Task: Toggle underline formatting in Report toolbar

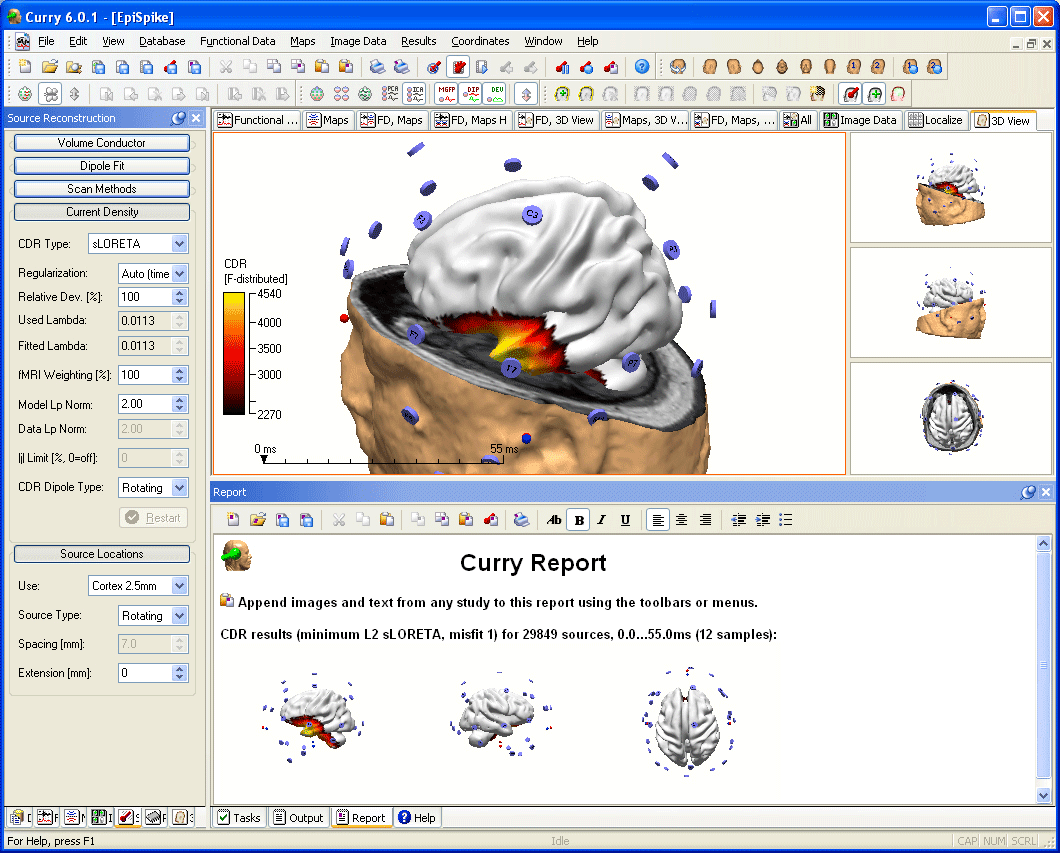Action: coord(625,520)
